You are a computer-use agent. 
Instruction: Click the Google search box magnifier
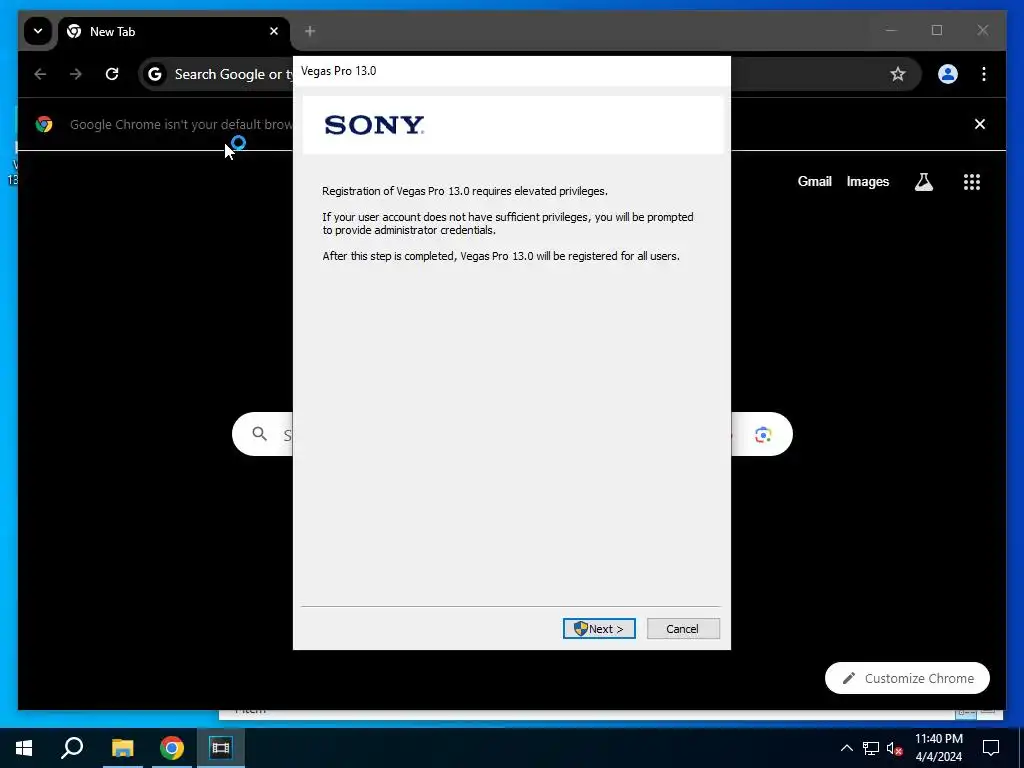[x=259, y=434]
